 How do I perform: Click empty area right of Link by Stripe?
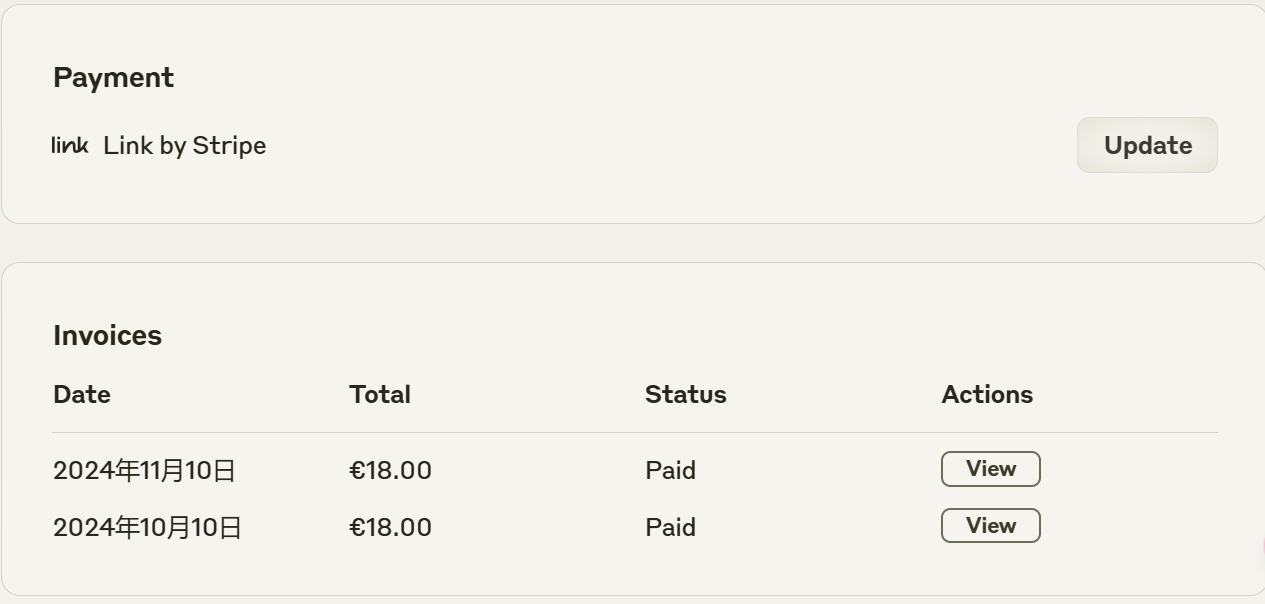pyautogui.click(x=670, y=145)
